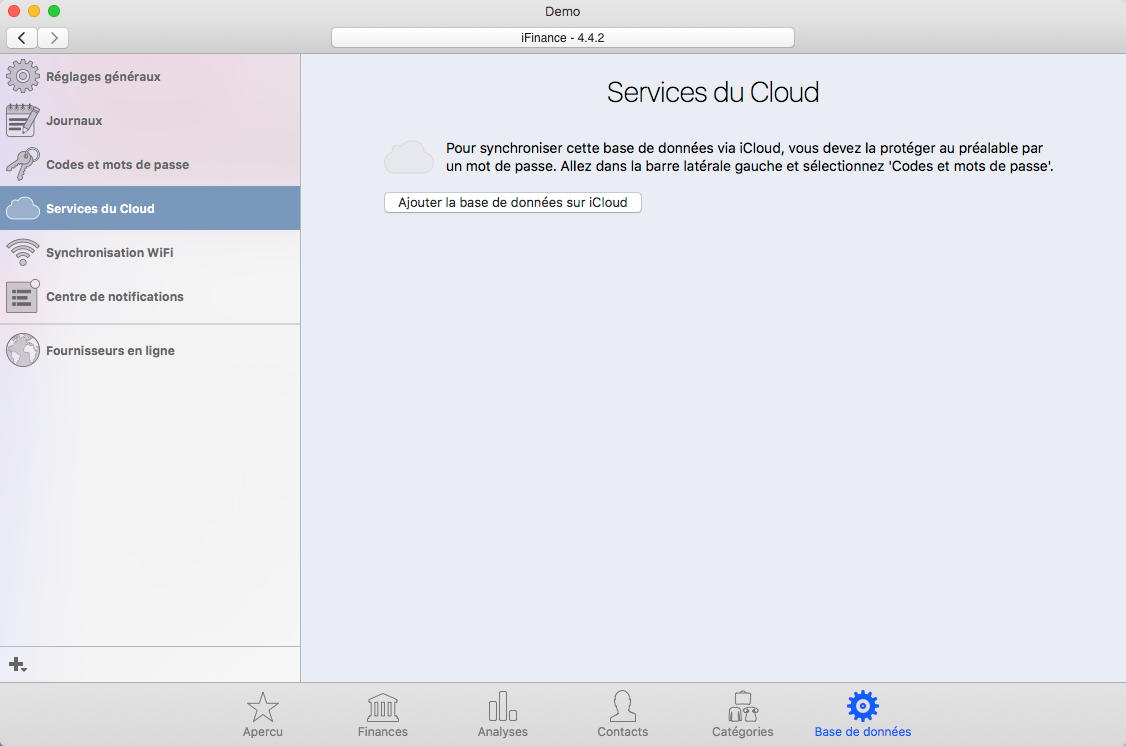1126x746 pixels.
Task: Click the notepad icon beside Journaux
Action: (22, 120)
